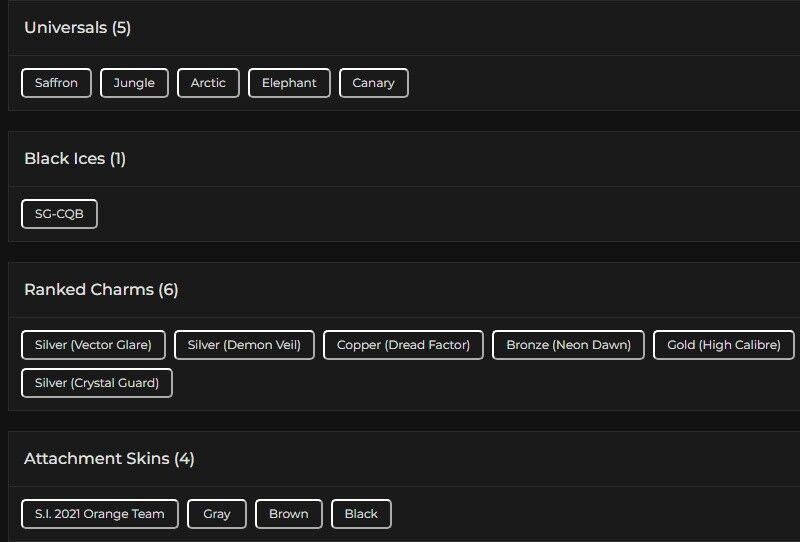This screenshot has width=800, height=542.
Task: Select the Canary skin tag
Action: pyautogui.click(x=373, y=83)
